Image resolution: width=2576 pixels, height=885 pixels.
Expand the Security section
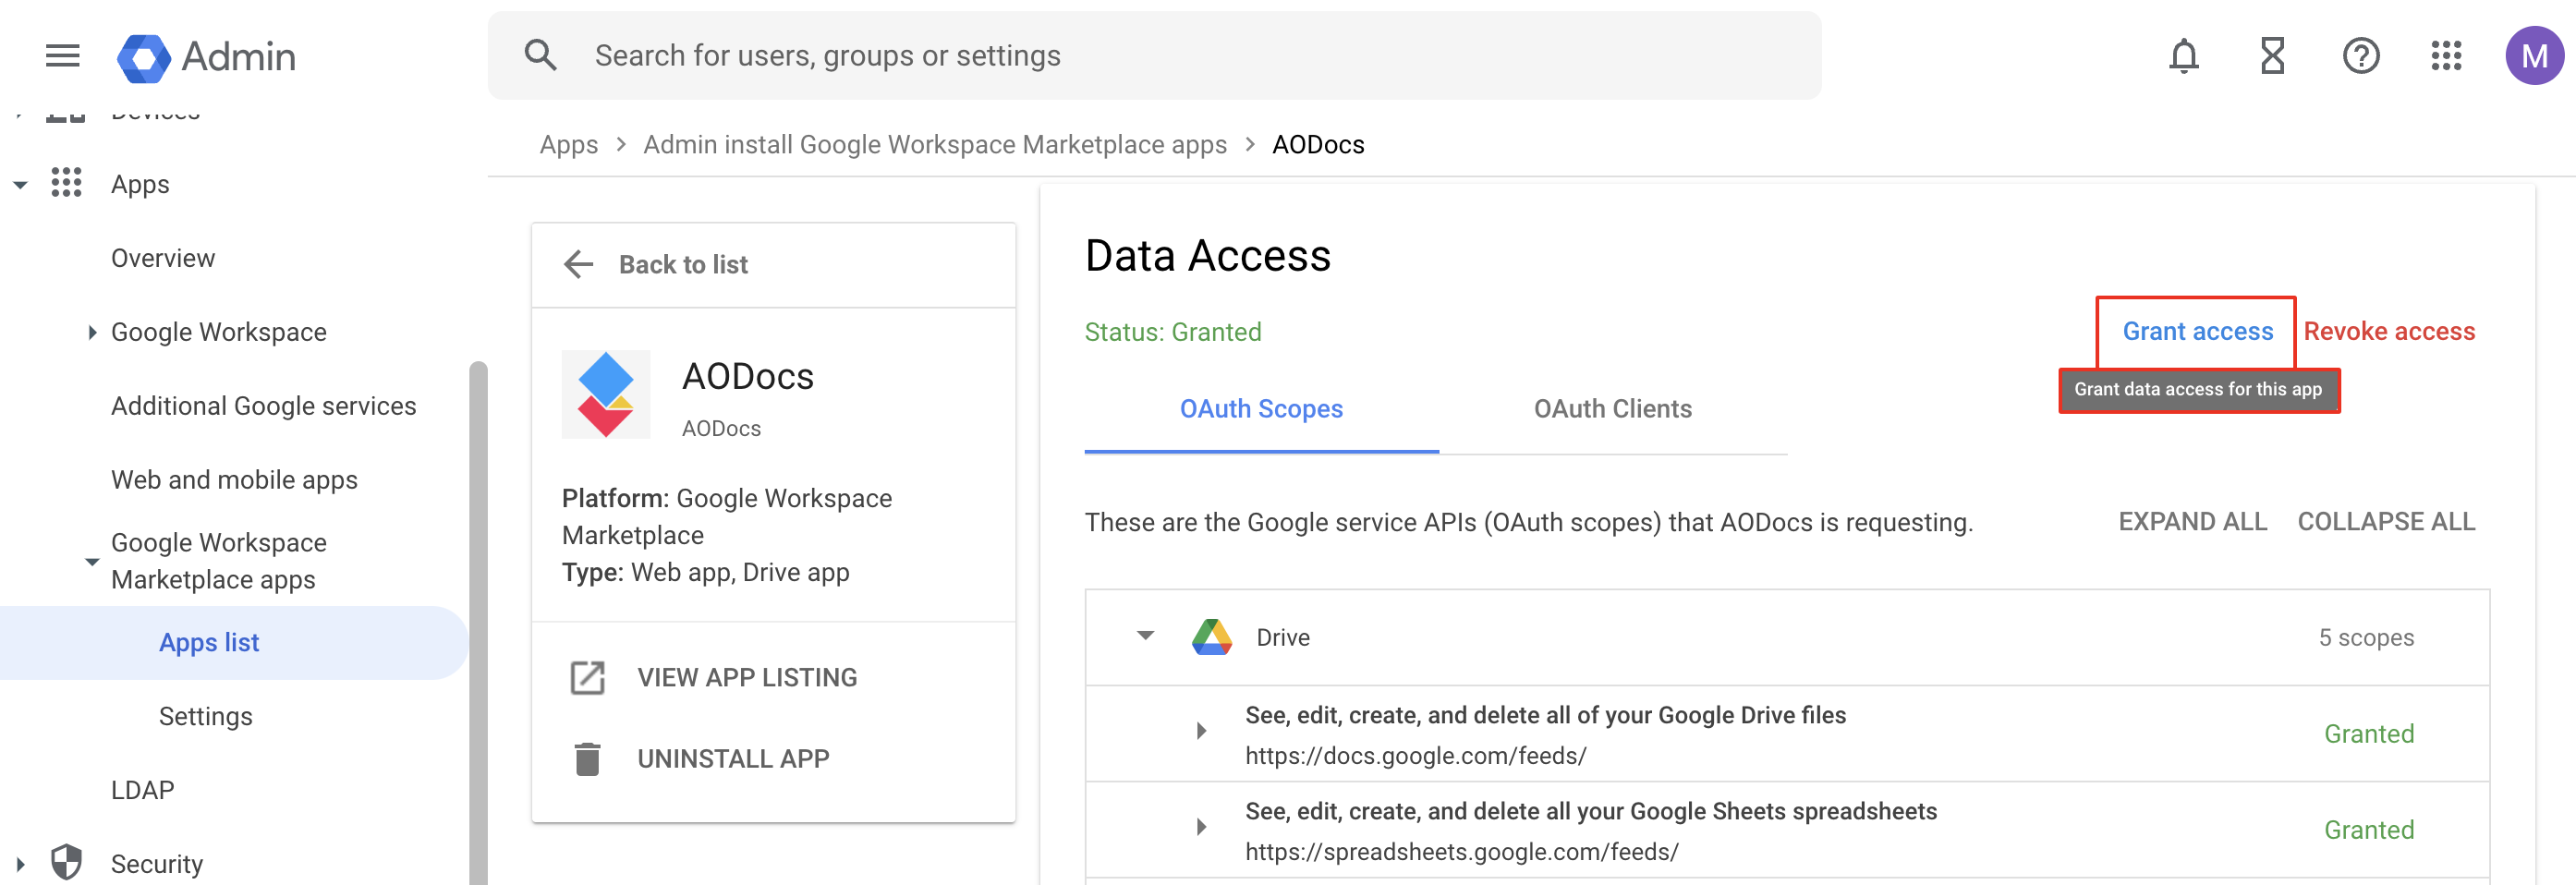20,864
